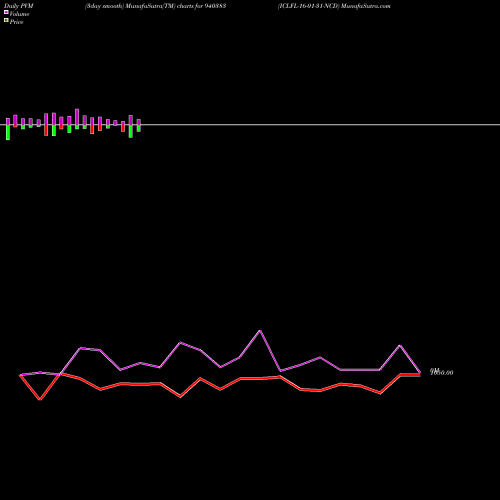Click the highest peak of the magenta volume line
The width and height of the screenshot is (500, 500).
260,331
